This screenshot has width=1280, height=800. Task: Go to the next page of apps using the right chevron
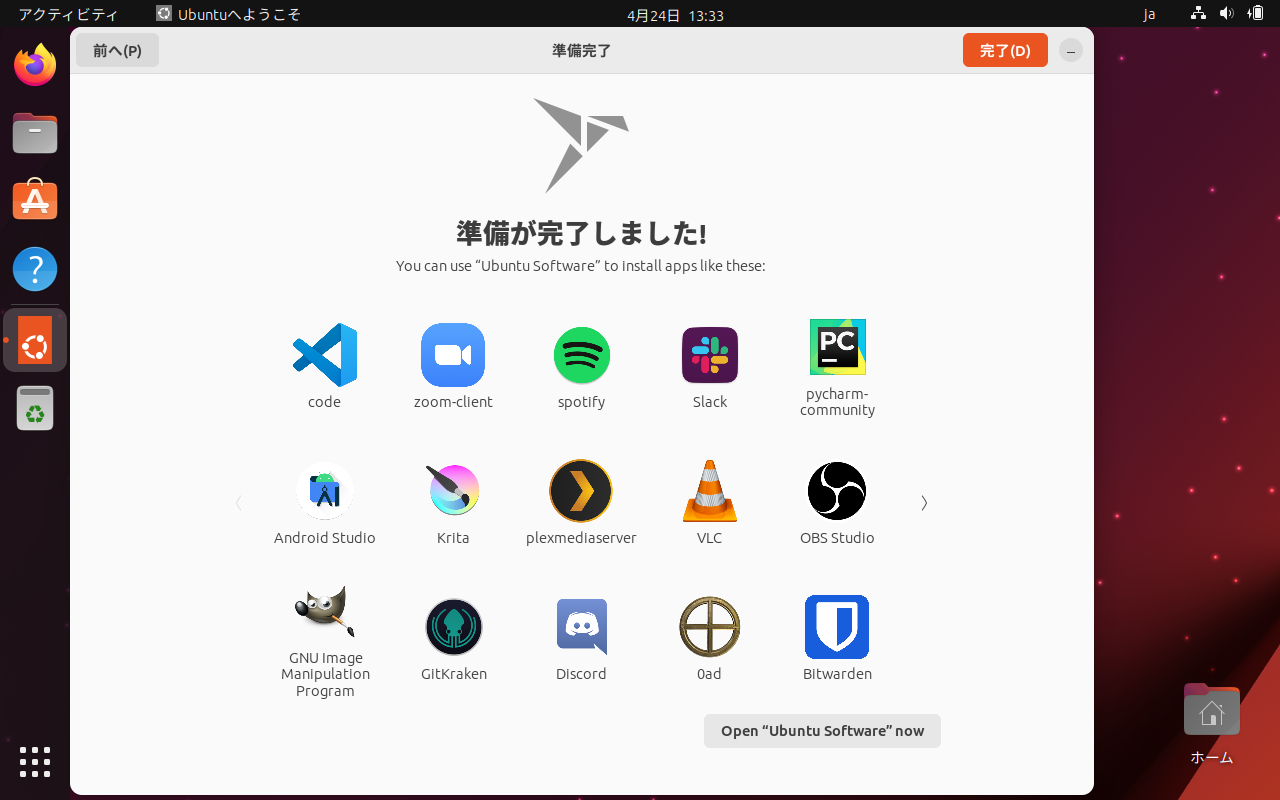click(924, 503)
